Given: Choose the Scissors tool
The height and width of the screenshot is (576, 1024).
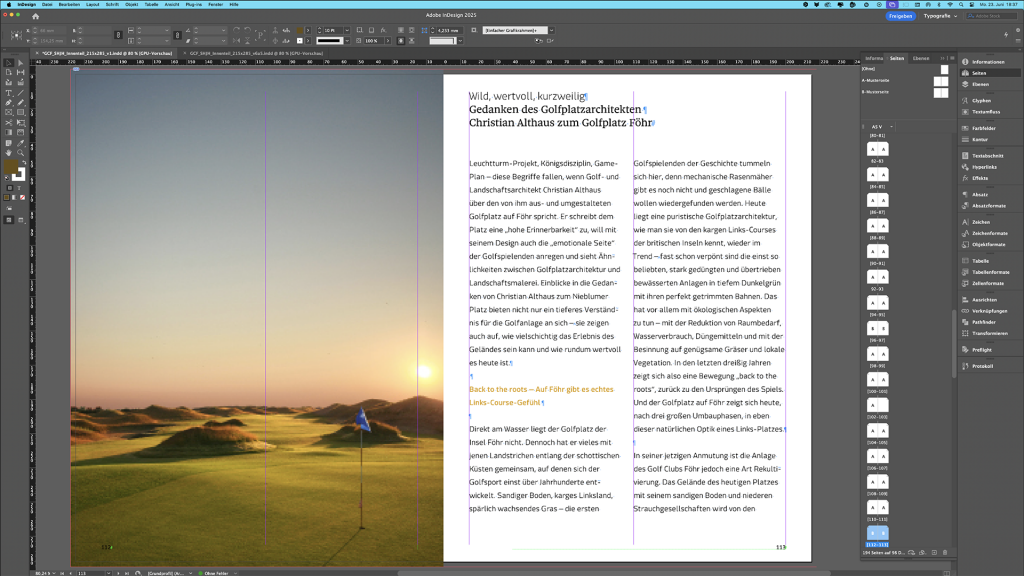Looking at the screenshot, I should pyautogui.click(x=8, y=122).
